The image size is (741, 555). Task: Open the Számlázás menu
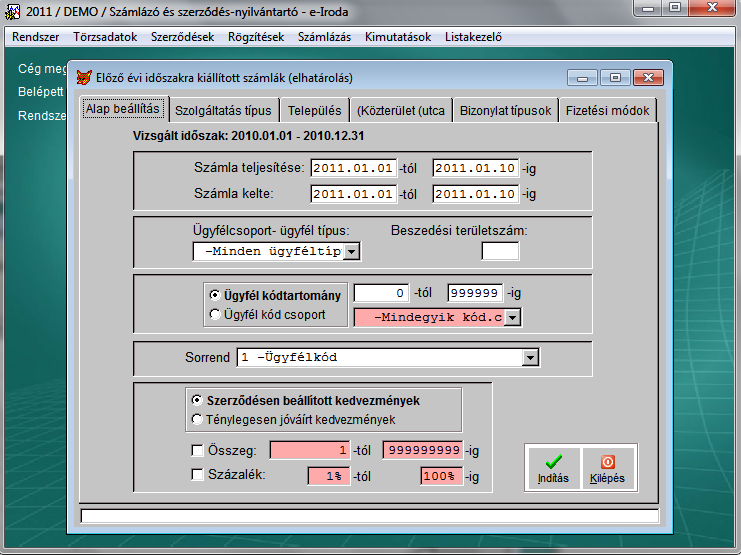coord(324,37)
